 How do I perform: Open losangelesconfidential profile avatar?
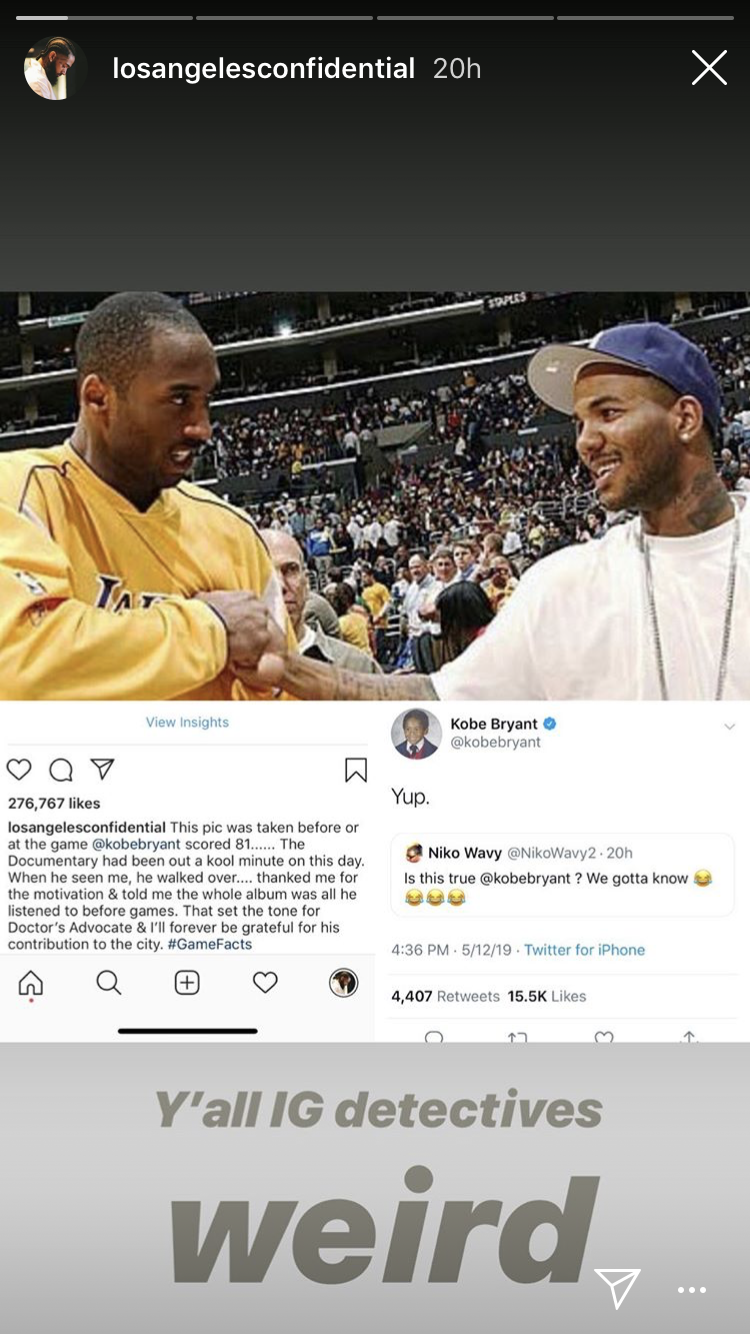(x=55, y=68)
